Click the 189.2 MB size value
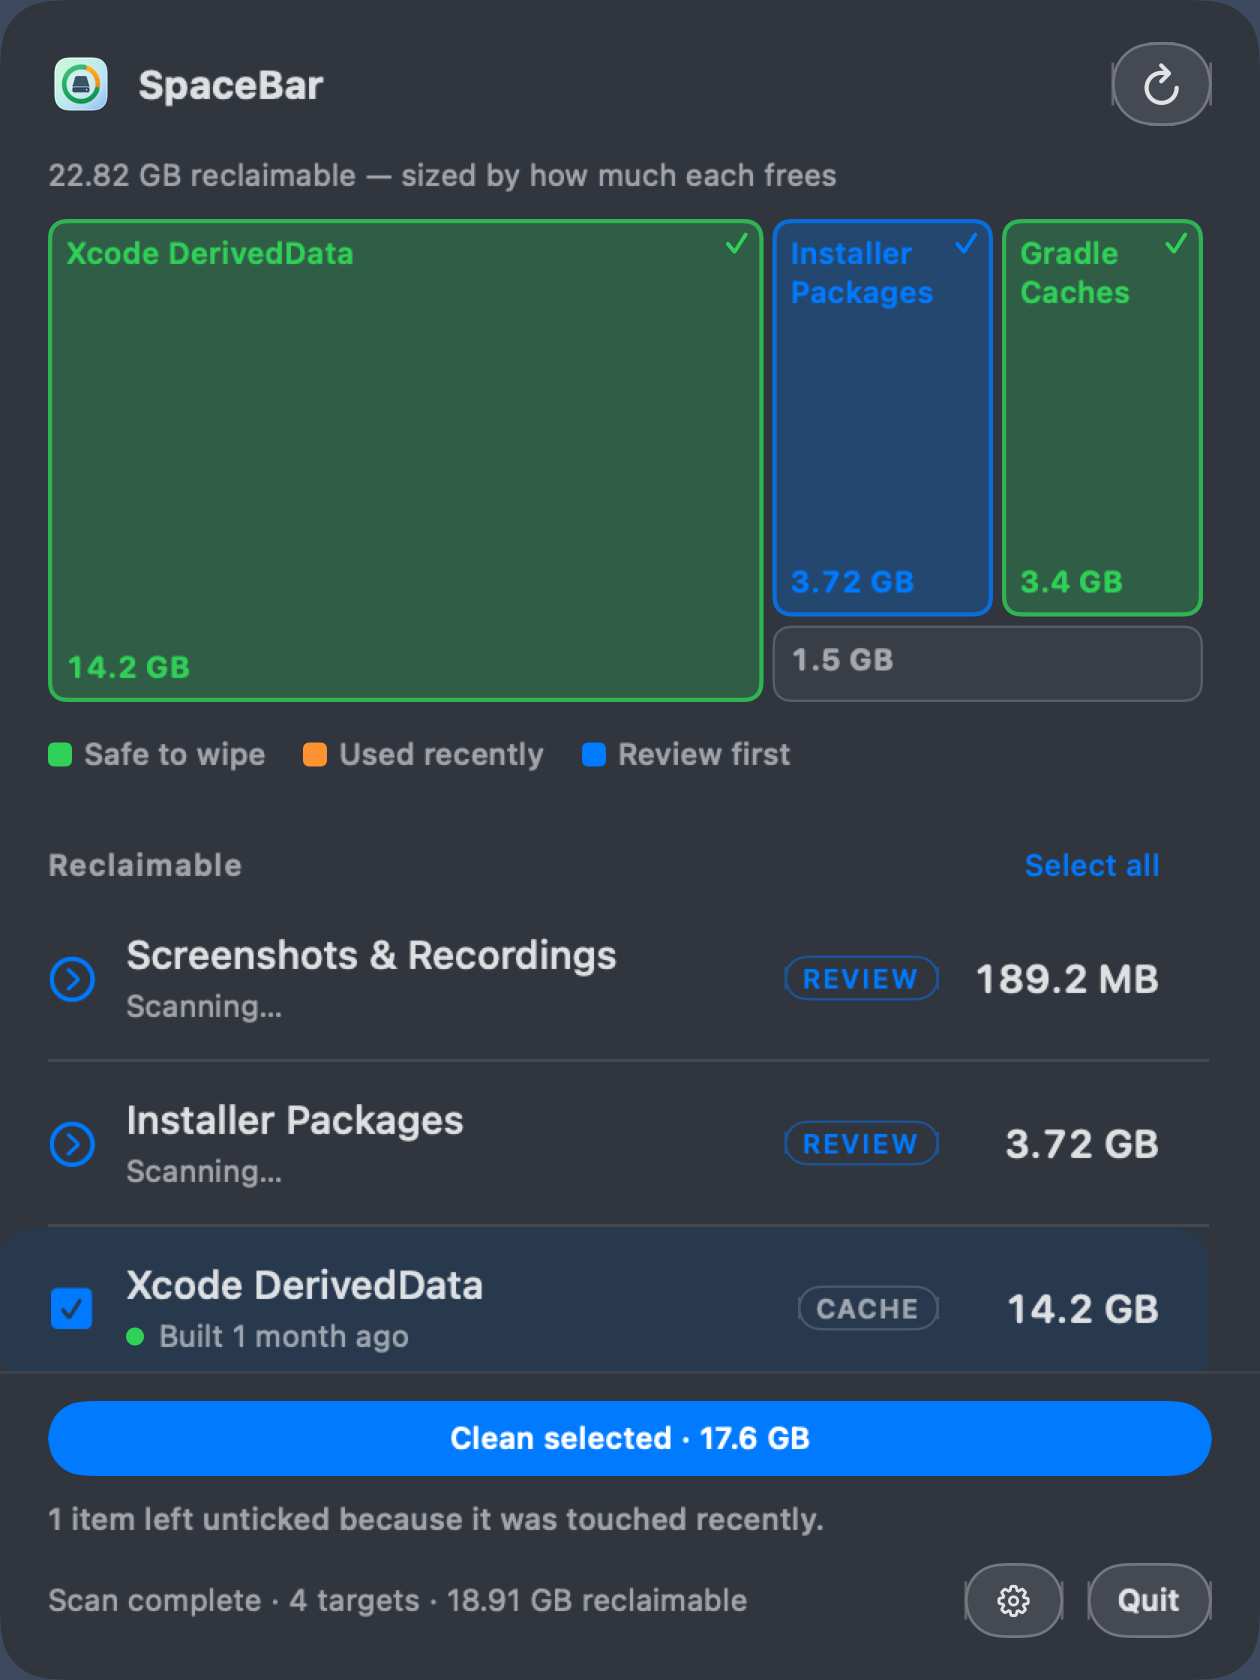Viewport: 1260px width, 1680px height. (x=1067, y=979)
